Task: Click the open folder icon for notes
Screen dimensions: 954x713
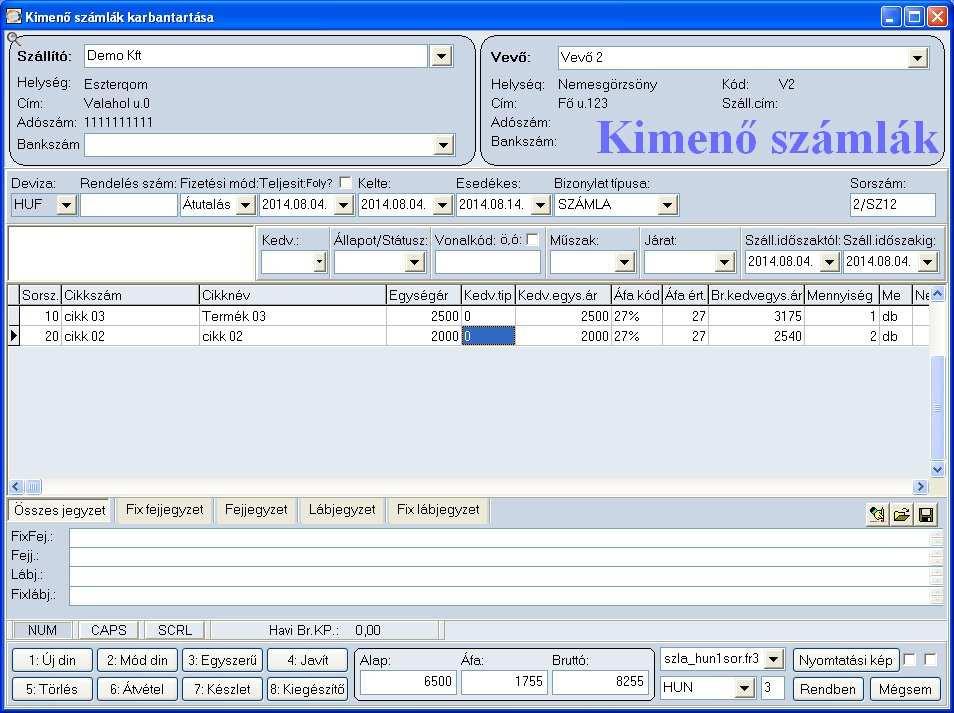Action: (901, 515)
